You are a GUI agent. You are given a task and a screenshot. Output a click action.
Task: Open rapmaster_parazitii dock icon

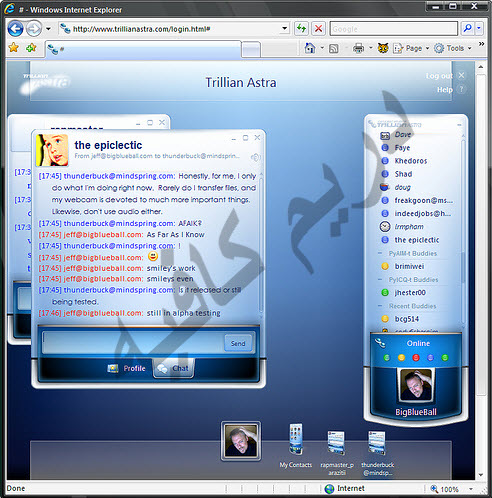point(336,443)
